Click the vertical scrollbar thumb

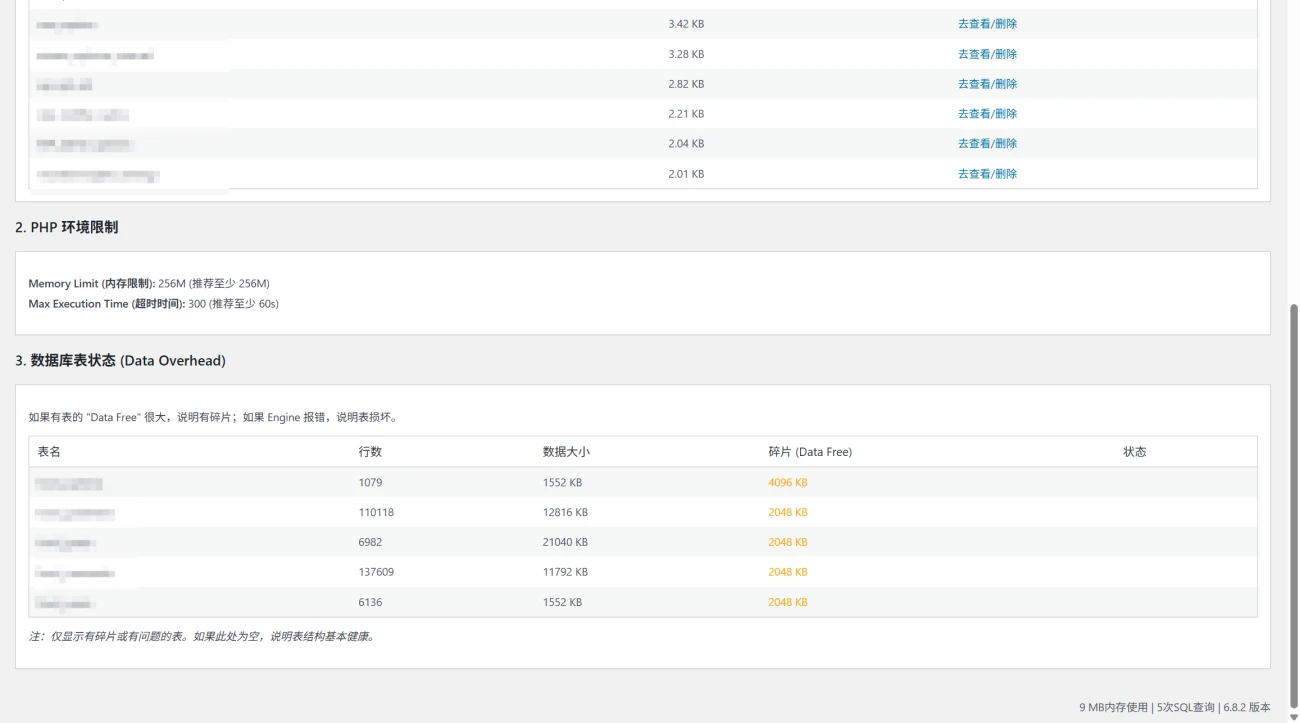[1293, 500]
